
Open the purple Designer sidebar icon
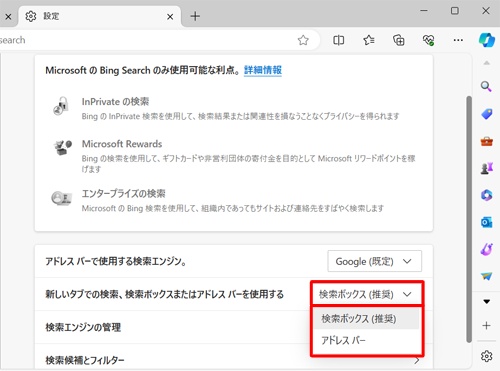coord(487,249)
